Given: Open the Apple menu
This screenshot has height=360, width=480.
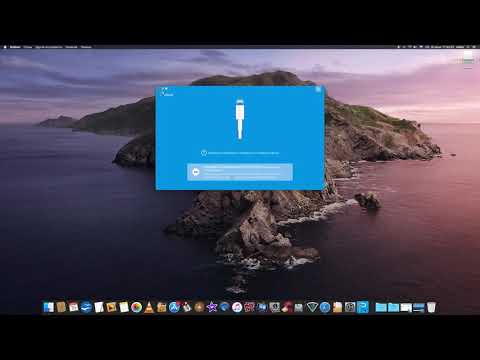Looking at the screenshot, I should (x=5, y=47).
